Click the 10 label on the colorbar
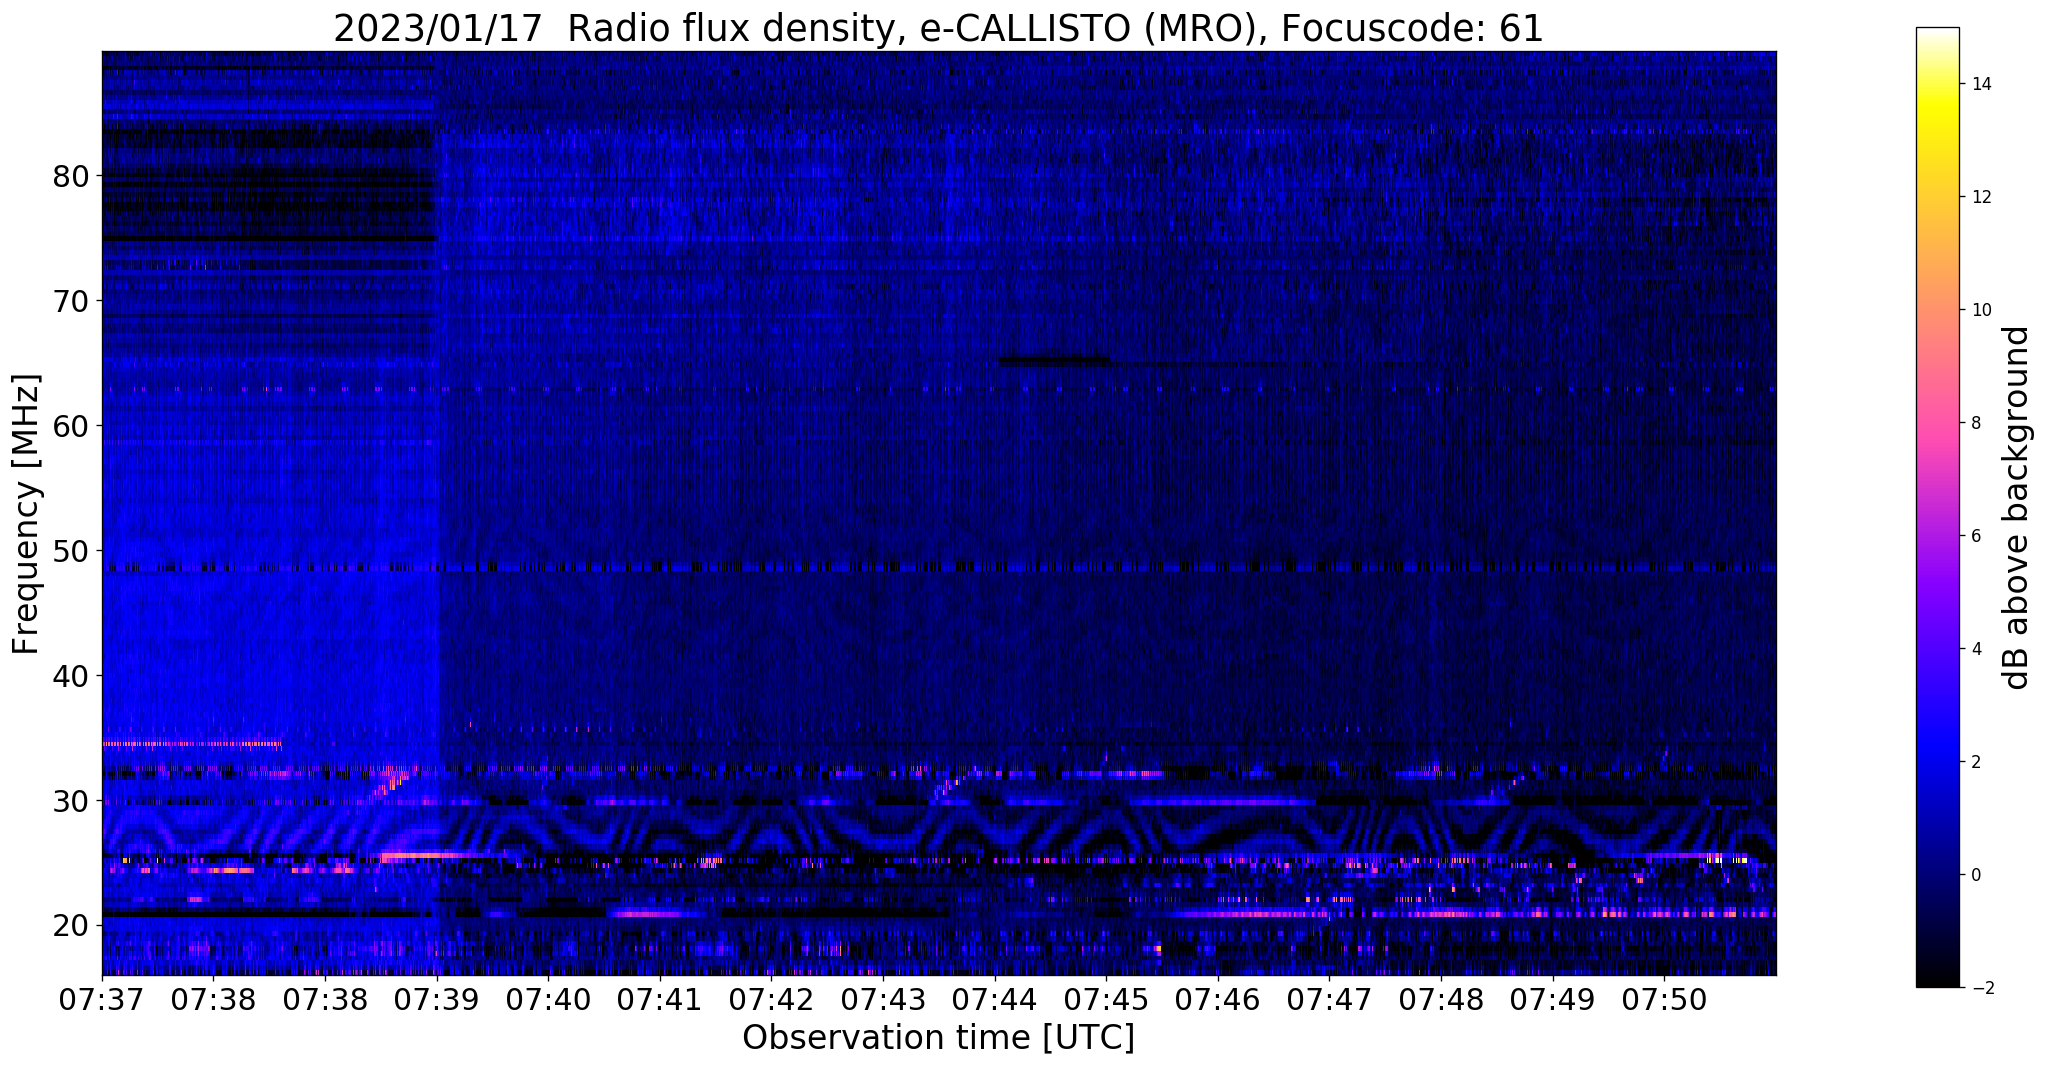This screenshot has width=2047, height=1067. pos(1981,310)
